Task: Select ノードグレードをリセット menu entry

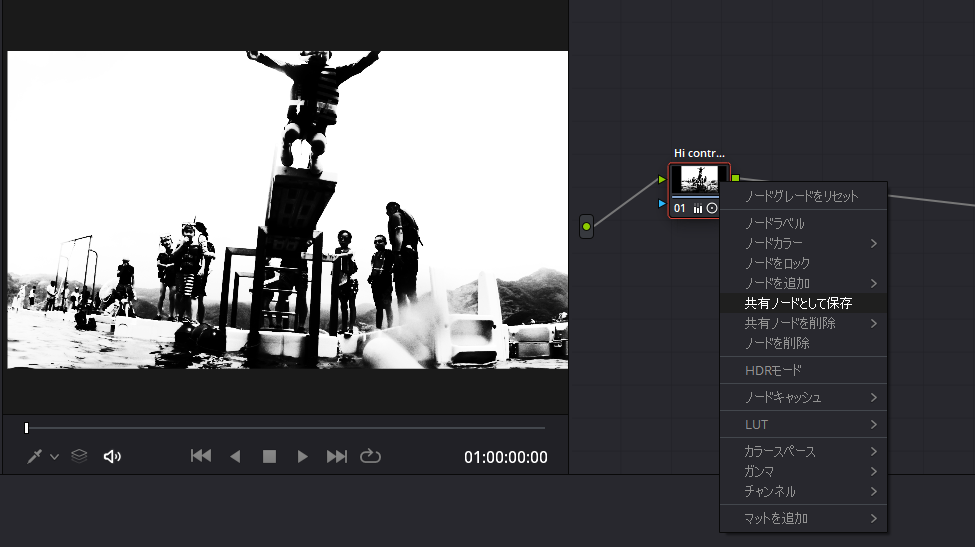Action: tap(801, 196)
